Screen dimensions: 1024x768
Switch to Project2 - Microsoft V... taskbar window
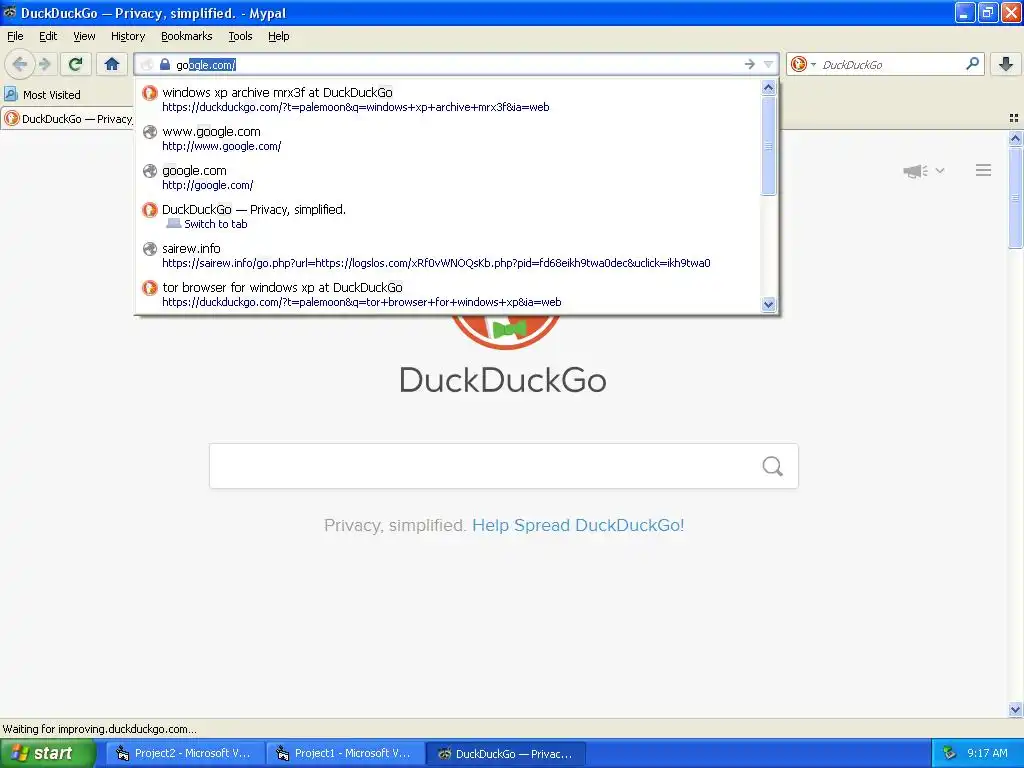(186, 754)
